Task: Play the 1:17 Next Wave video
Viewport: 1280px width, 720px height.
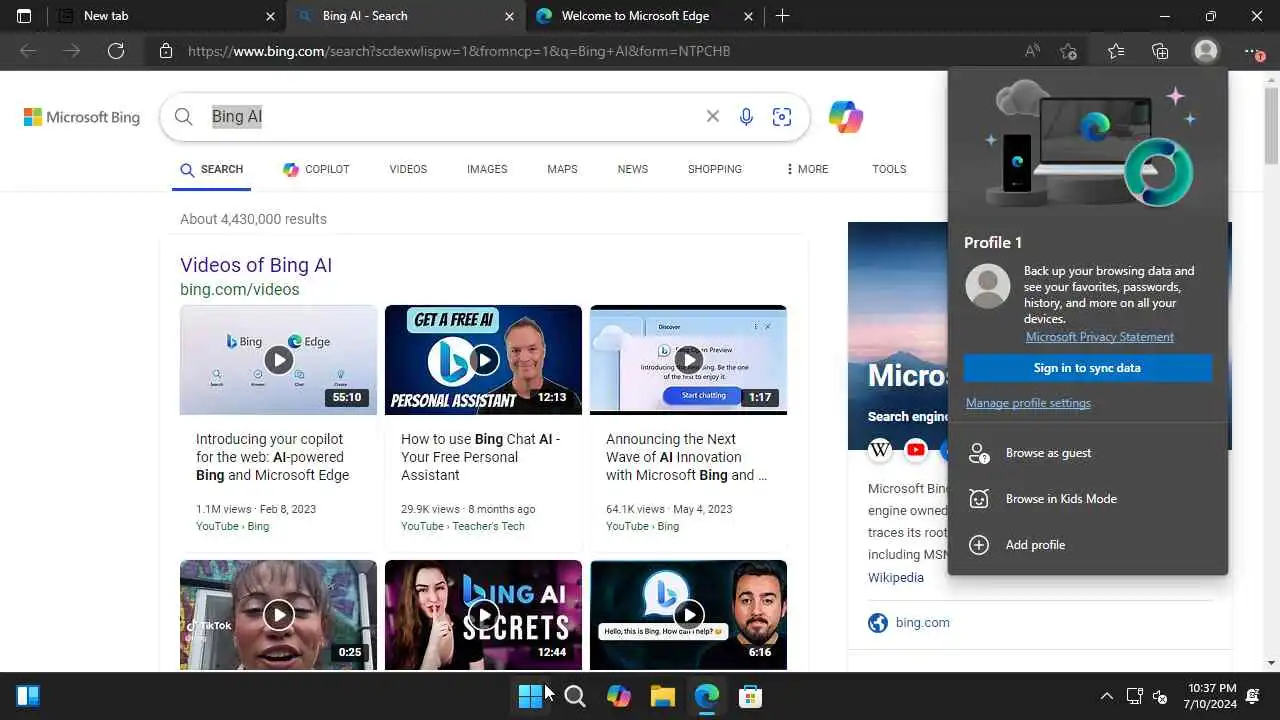Action: [688, 360]
